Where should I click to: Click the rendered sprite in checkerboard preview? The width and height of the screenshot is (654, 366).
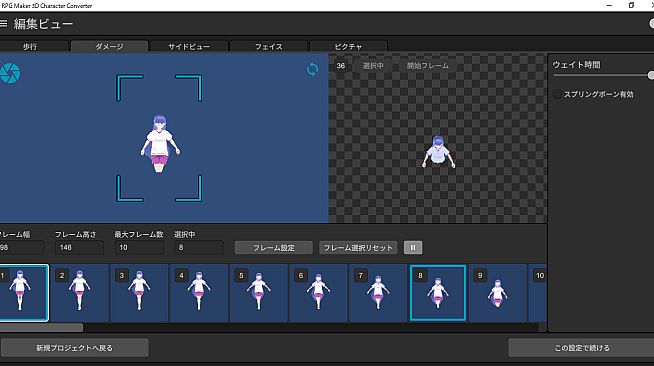click(x=438, y=152)
